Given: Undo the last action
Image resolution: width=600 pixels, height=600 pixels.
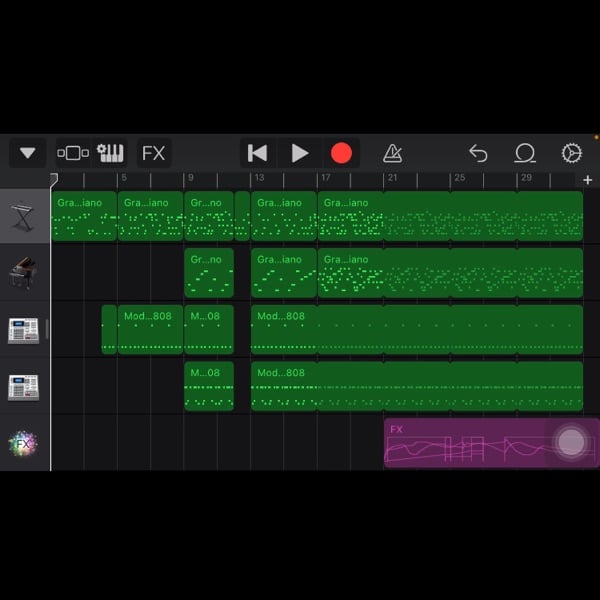Looking at the screenshot, I should point(478,153).
